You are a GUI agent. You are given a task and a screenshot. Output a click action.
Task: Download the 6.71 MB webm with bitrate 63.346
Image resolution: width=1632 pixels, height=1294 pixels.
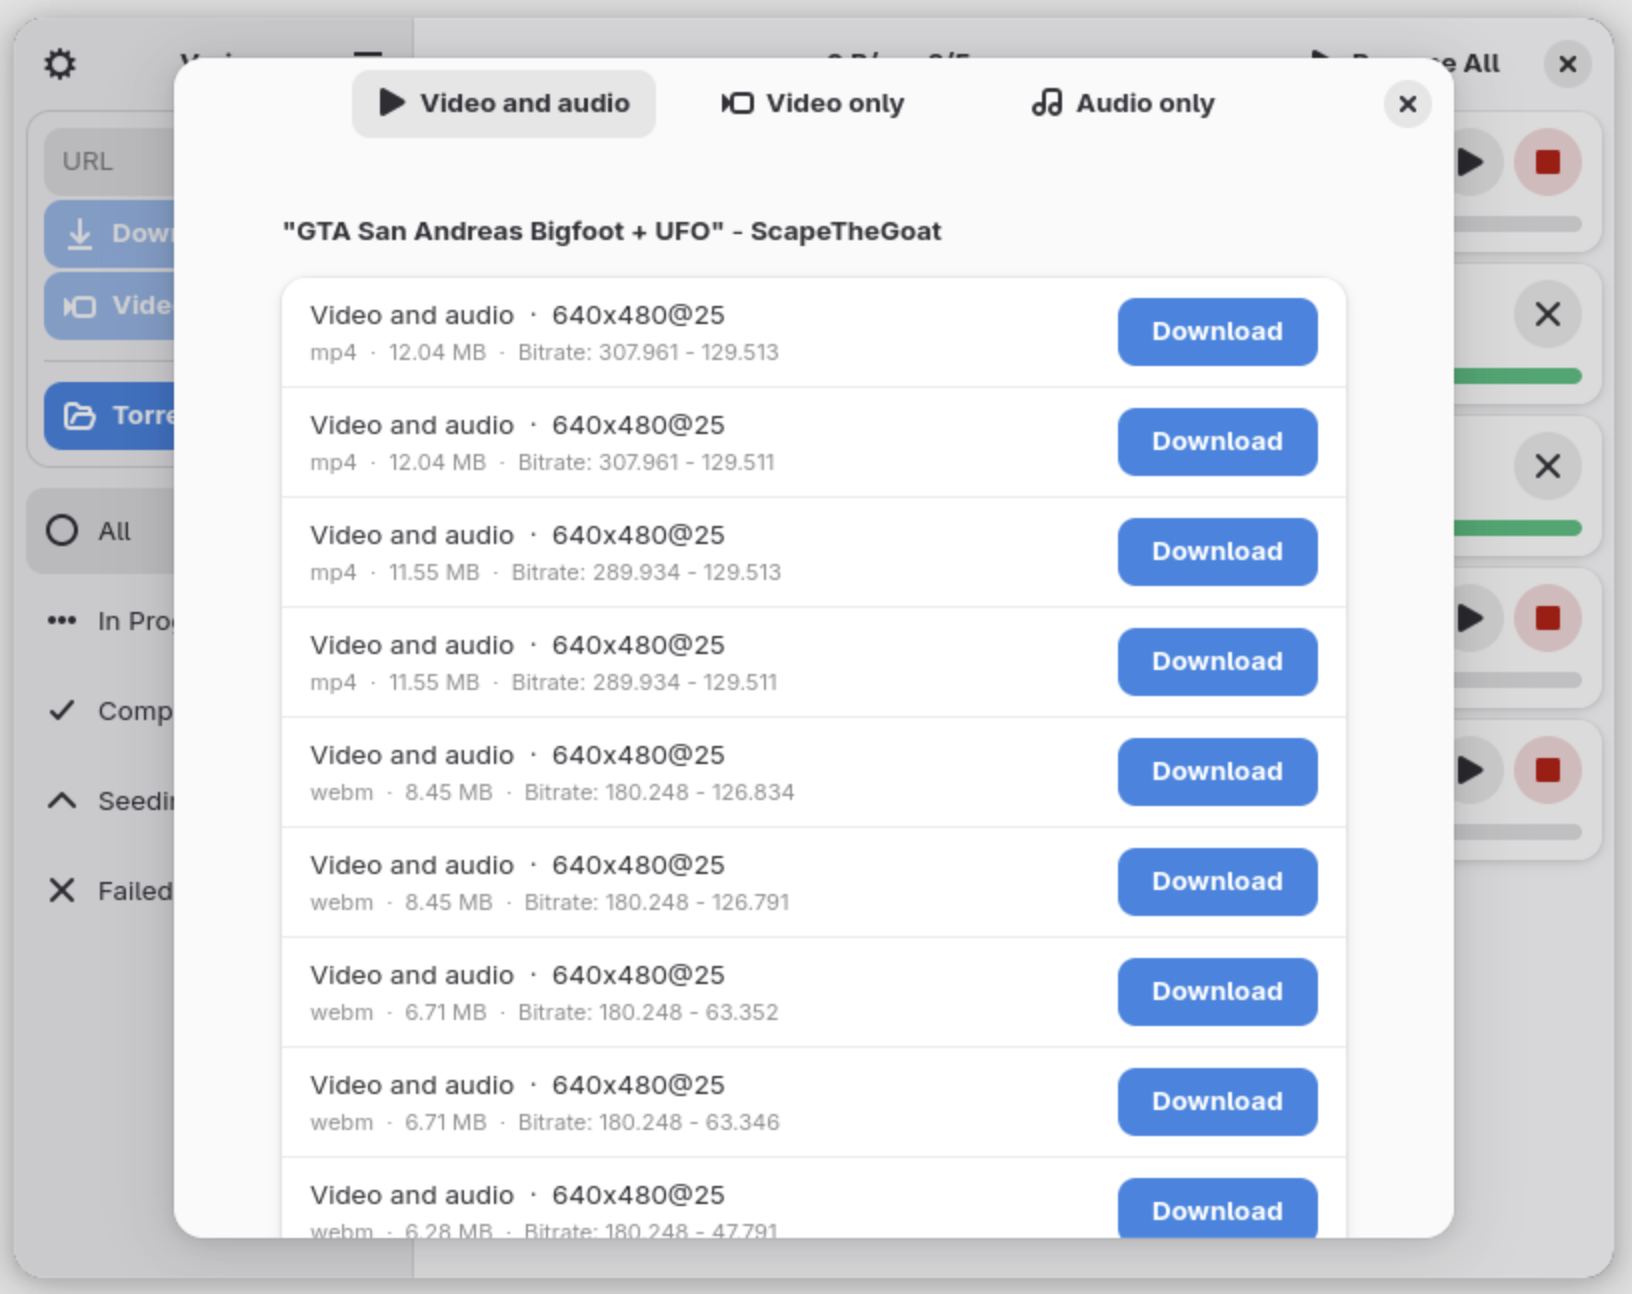1217,1102
